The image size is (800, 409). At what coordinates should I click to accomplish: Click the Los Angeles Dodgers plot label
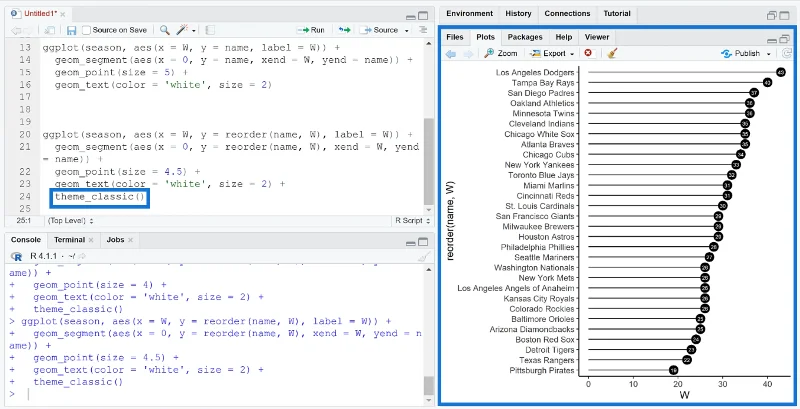tap(535, 72)
